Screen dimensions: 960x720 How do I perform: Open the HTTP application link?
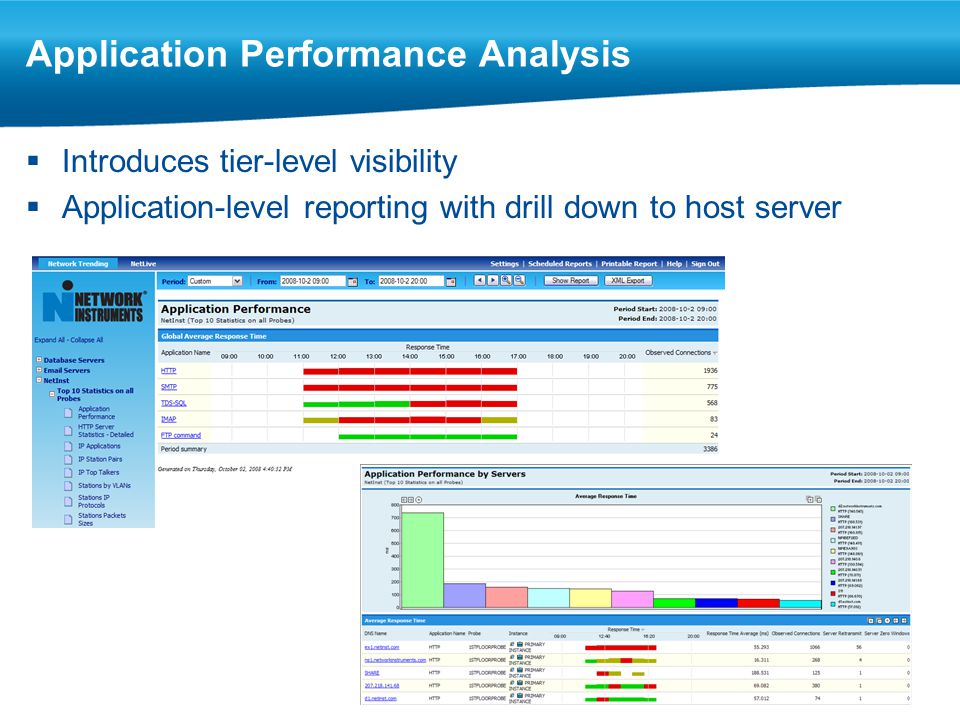pos(168,371)
